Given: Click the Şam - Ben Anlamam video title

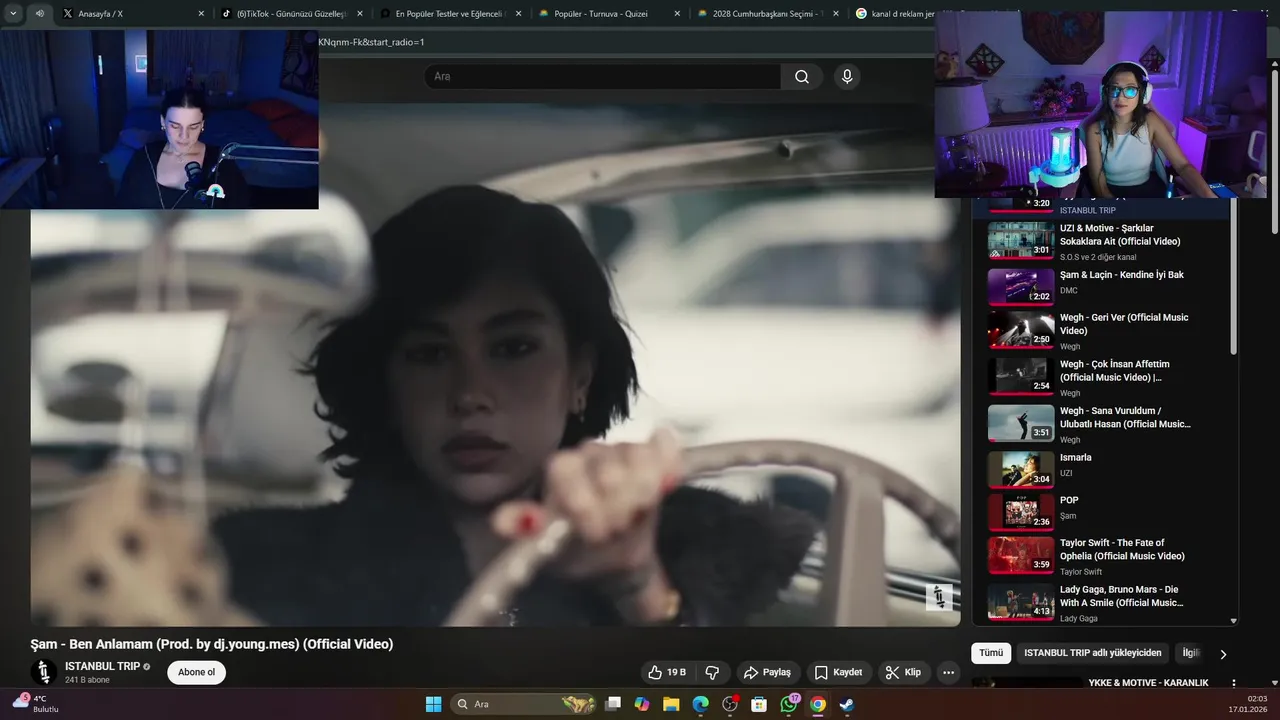Looking at the screenshot, I should [x=212, y=644].
